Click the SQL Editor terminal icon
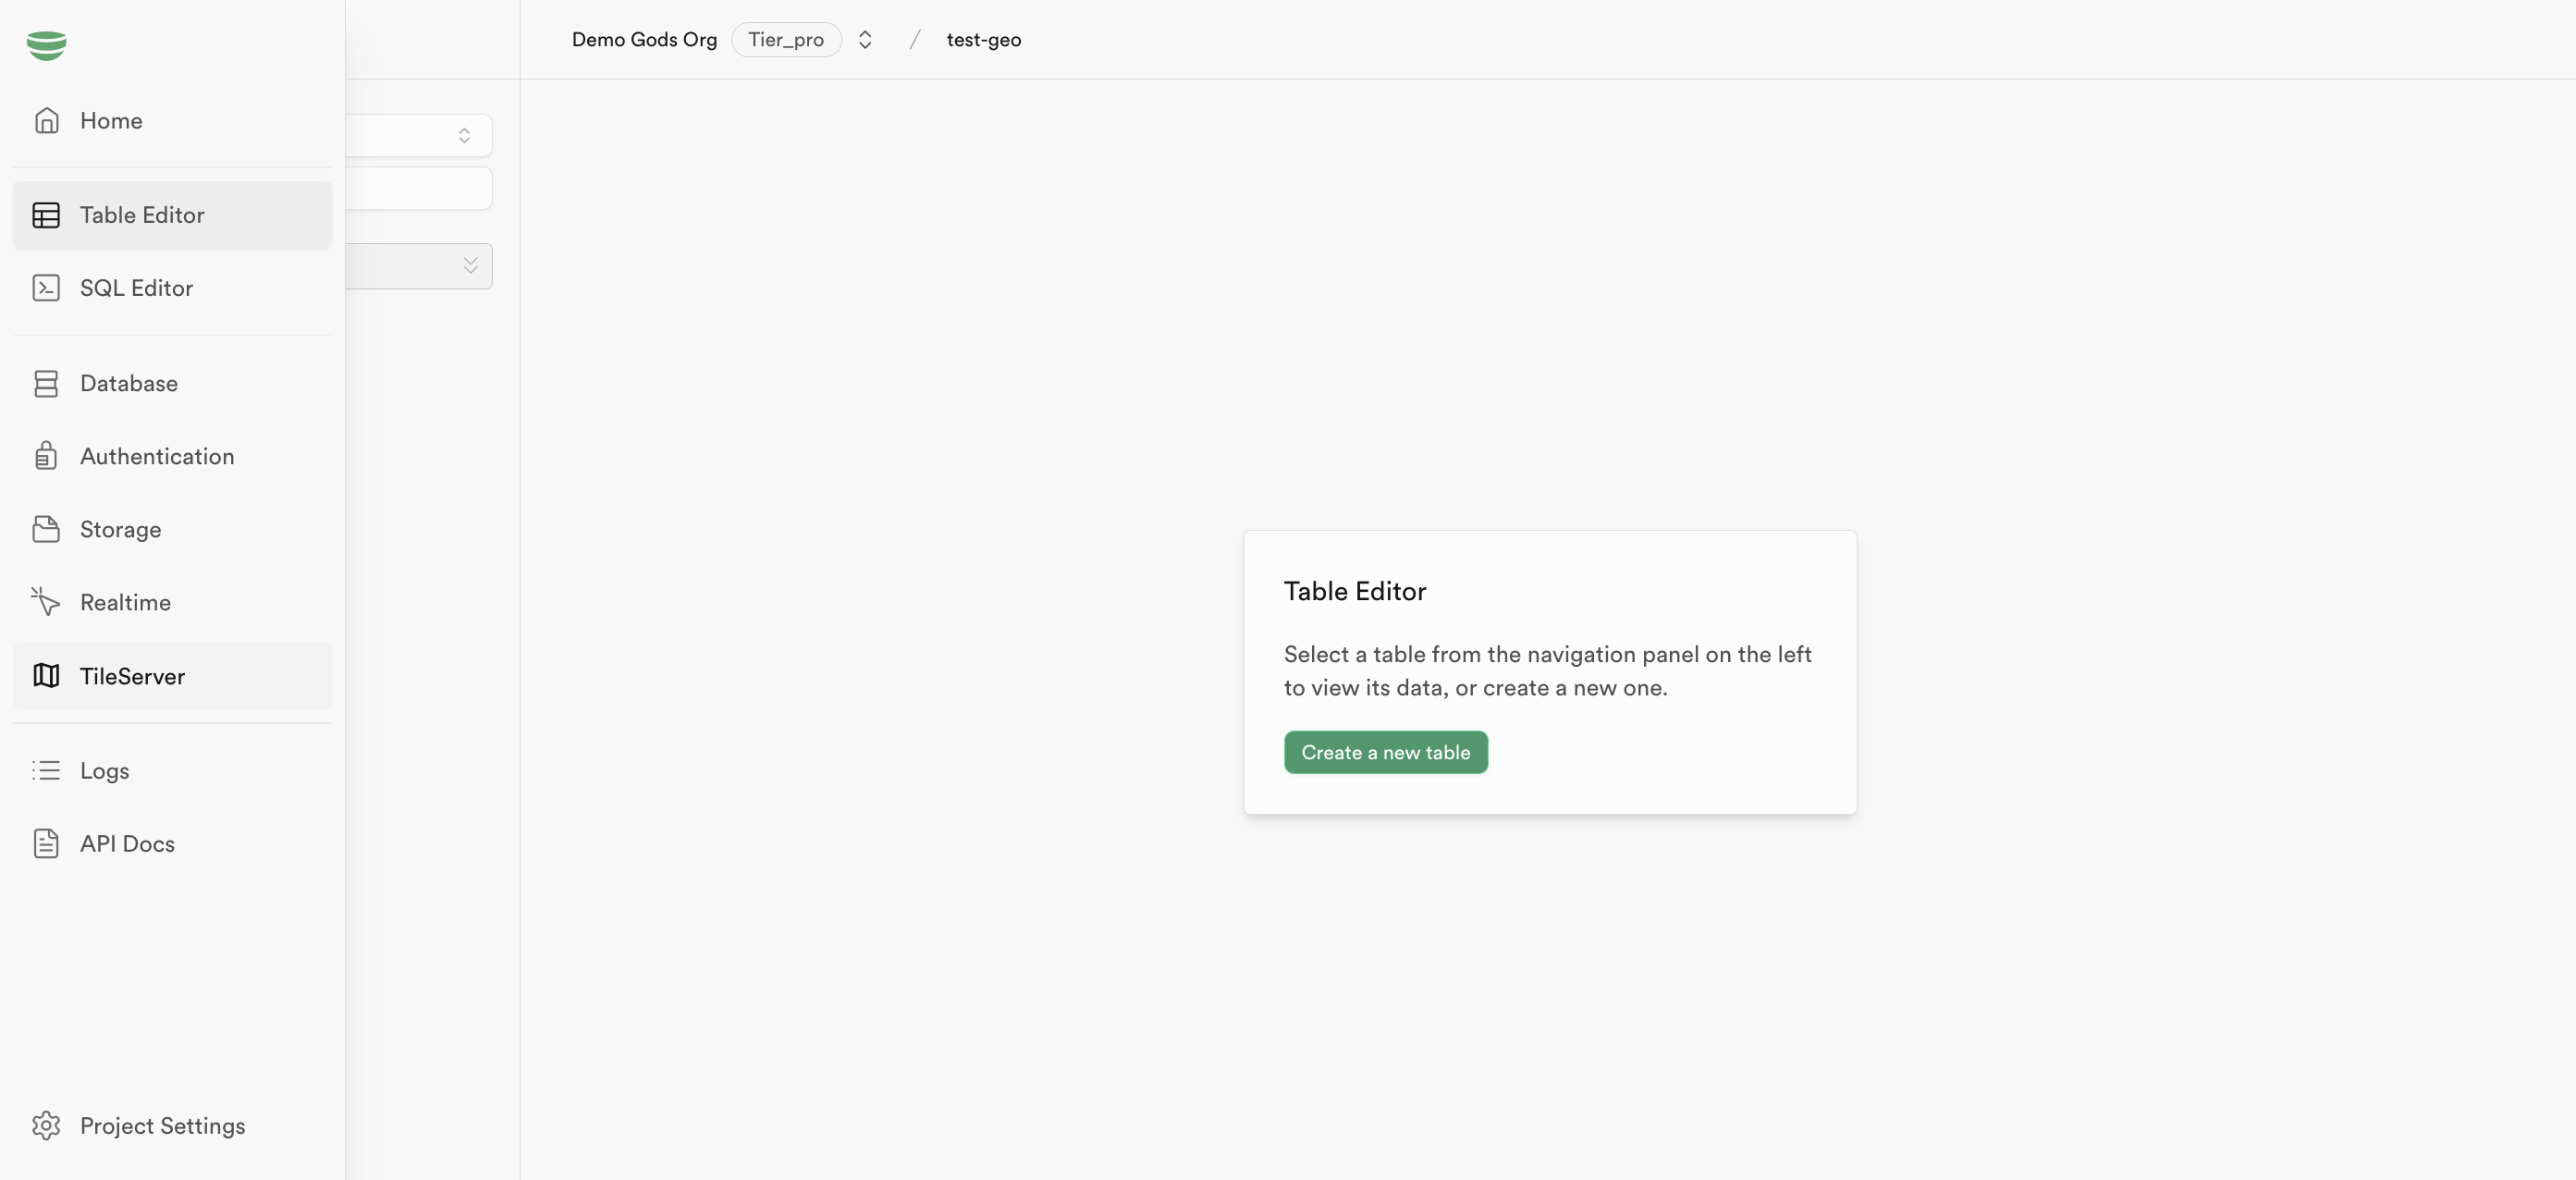 (x=46, y=288)
